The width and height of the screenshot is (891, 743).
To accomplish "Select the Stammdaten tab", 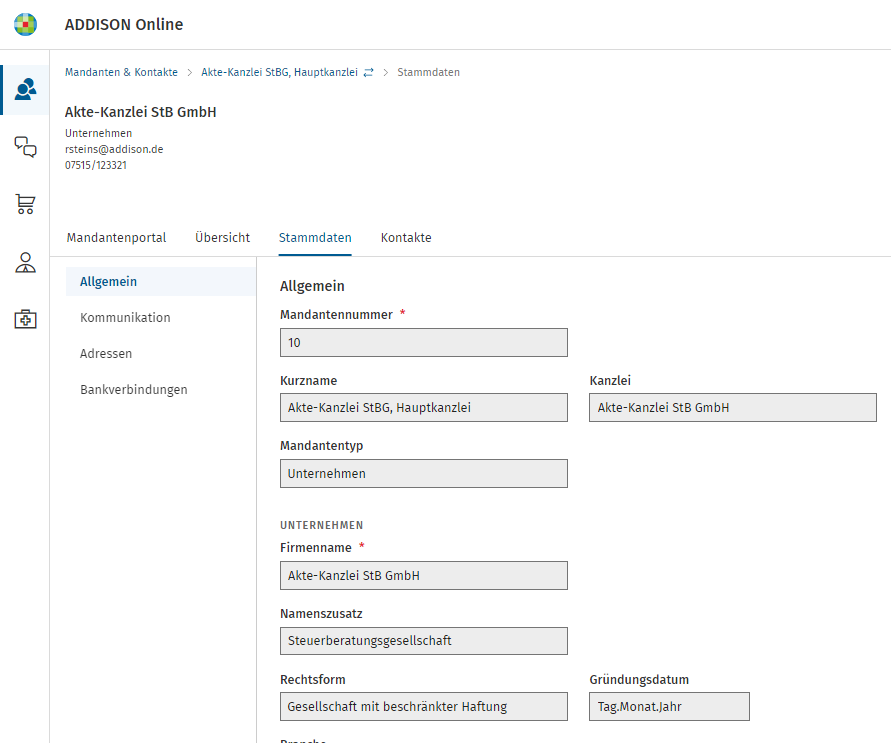I will tap(315, 237).
